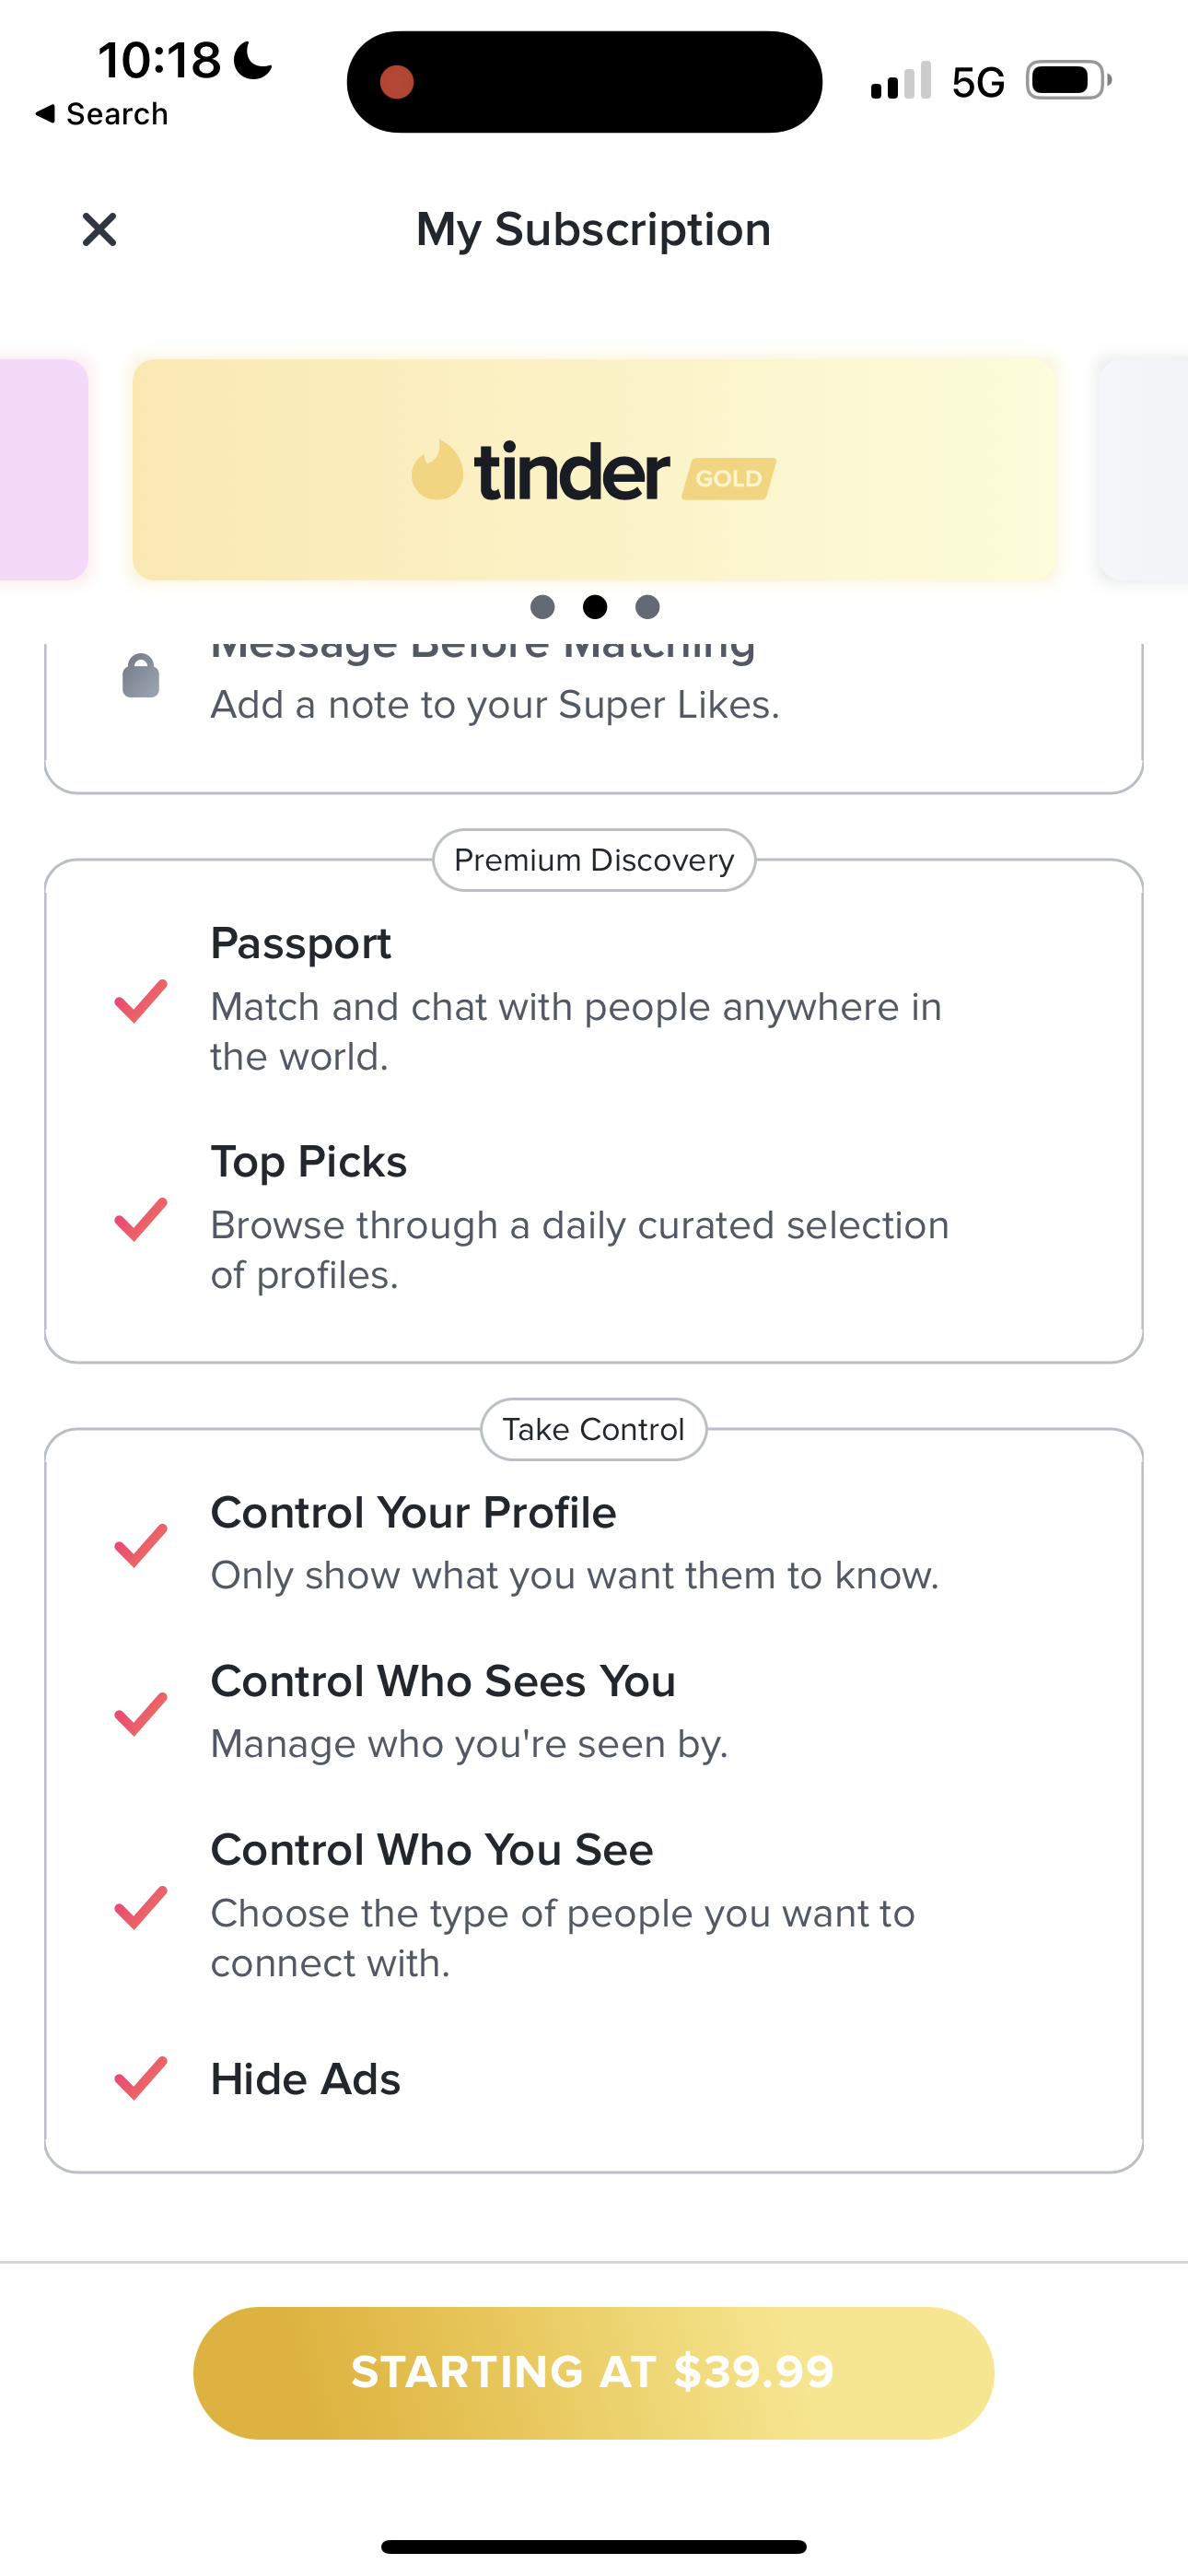The width and height of the screenshot is (1188, 2576).
Task: Tap the Take Control section label
Action: click(594, 1430)
